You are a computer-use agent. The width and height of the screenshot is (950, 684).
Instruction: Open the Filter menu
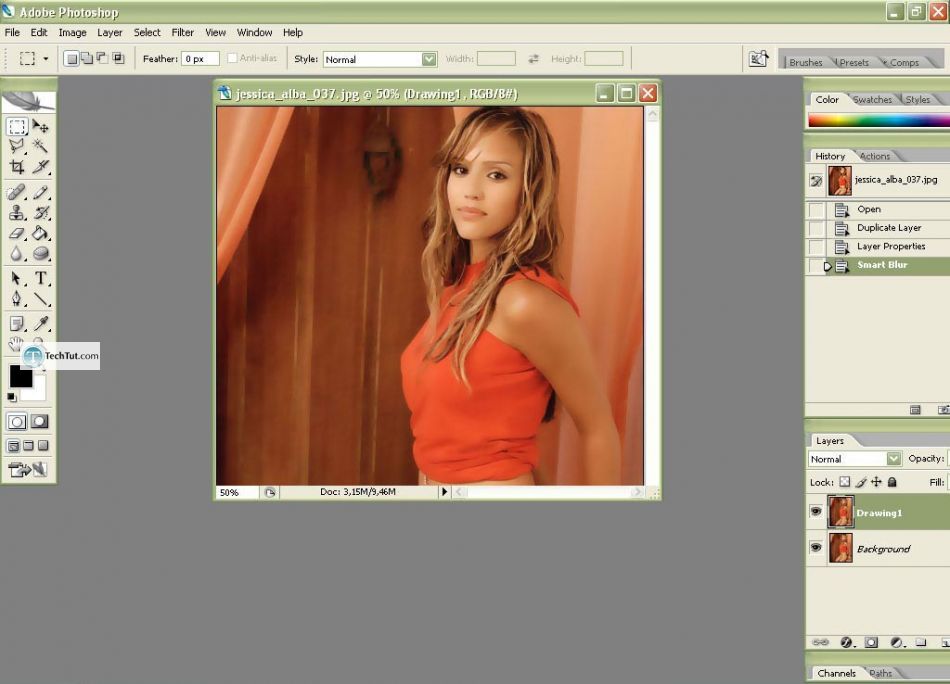point(182,32)
